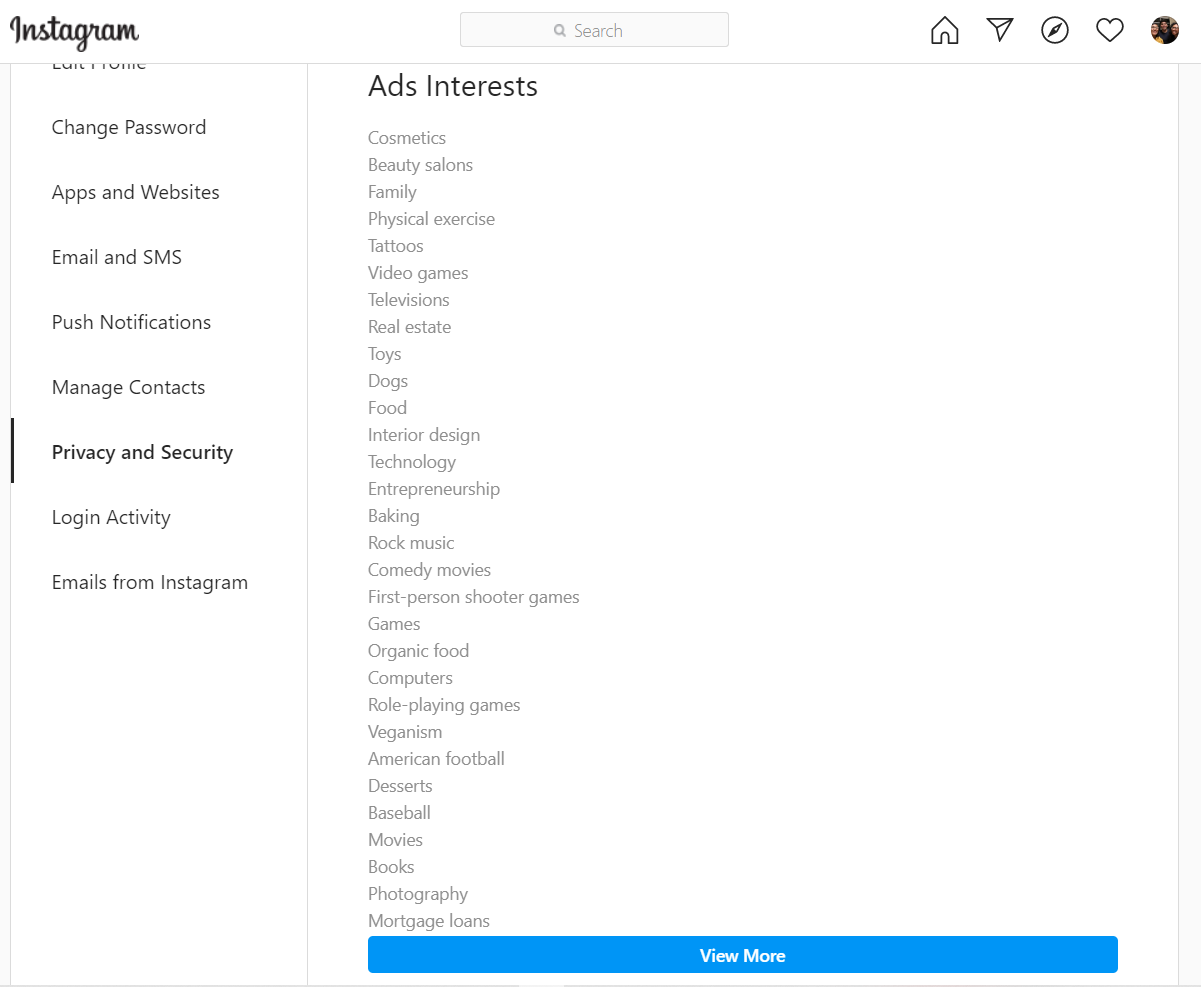Go to Email and SMS settings
This screenshot has width=1201, height=987.
pyautogui.click(x=117, y=257)
